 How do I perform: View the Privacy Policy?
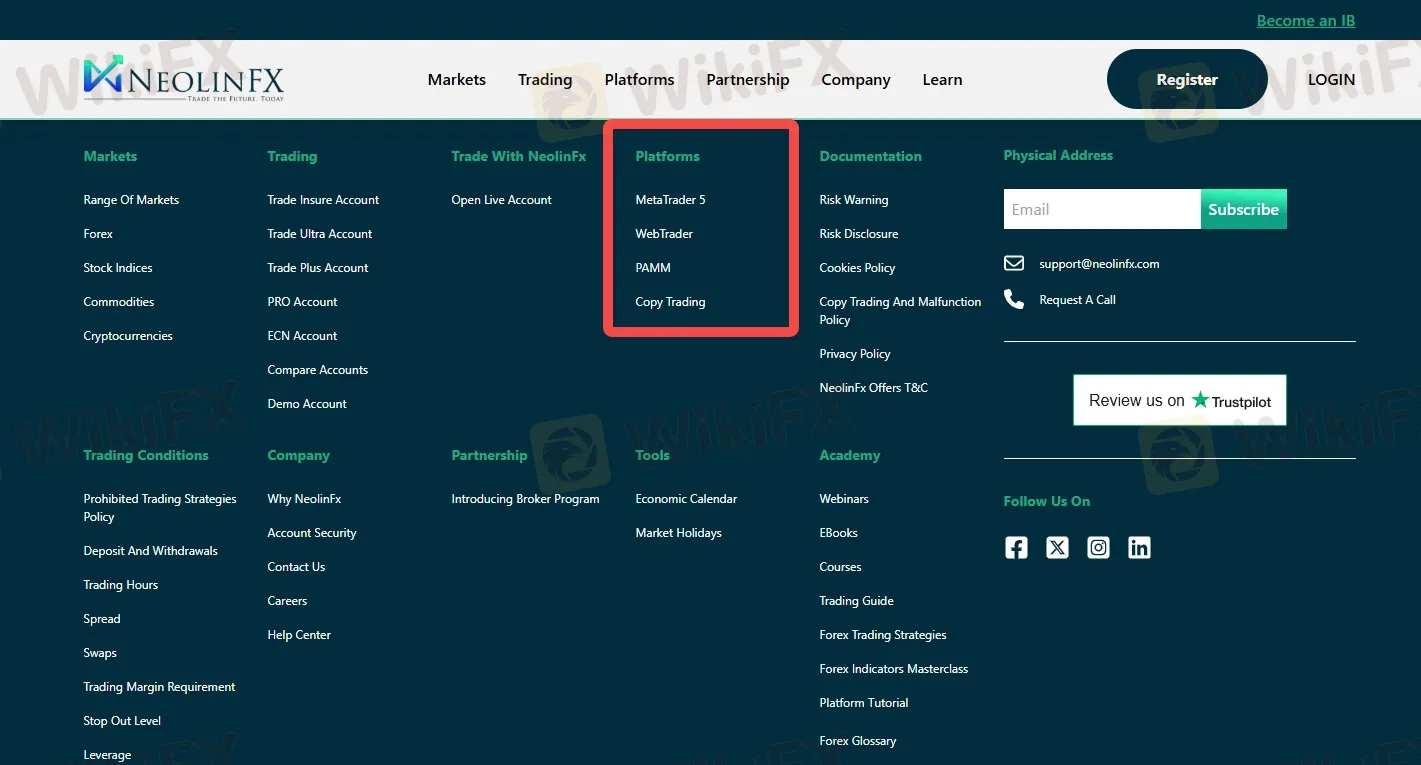855,354
